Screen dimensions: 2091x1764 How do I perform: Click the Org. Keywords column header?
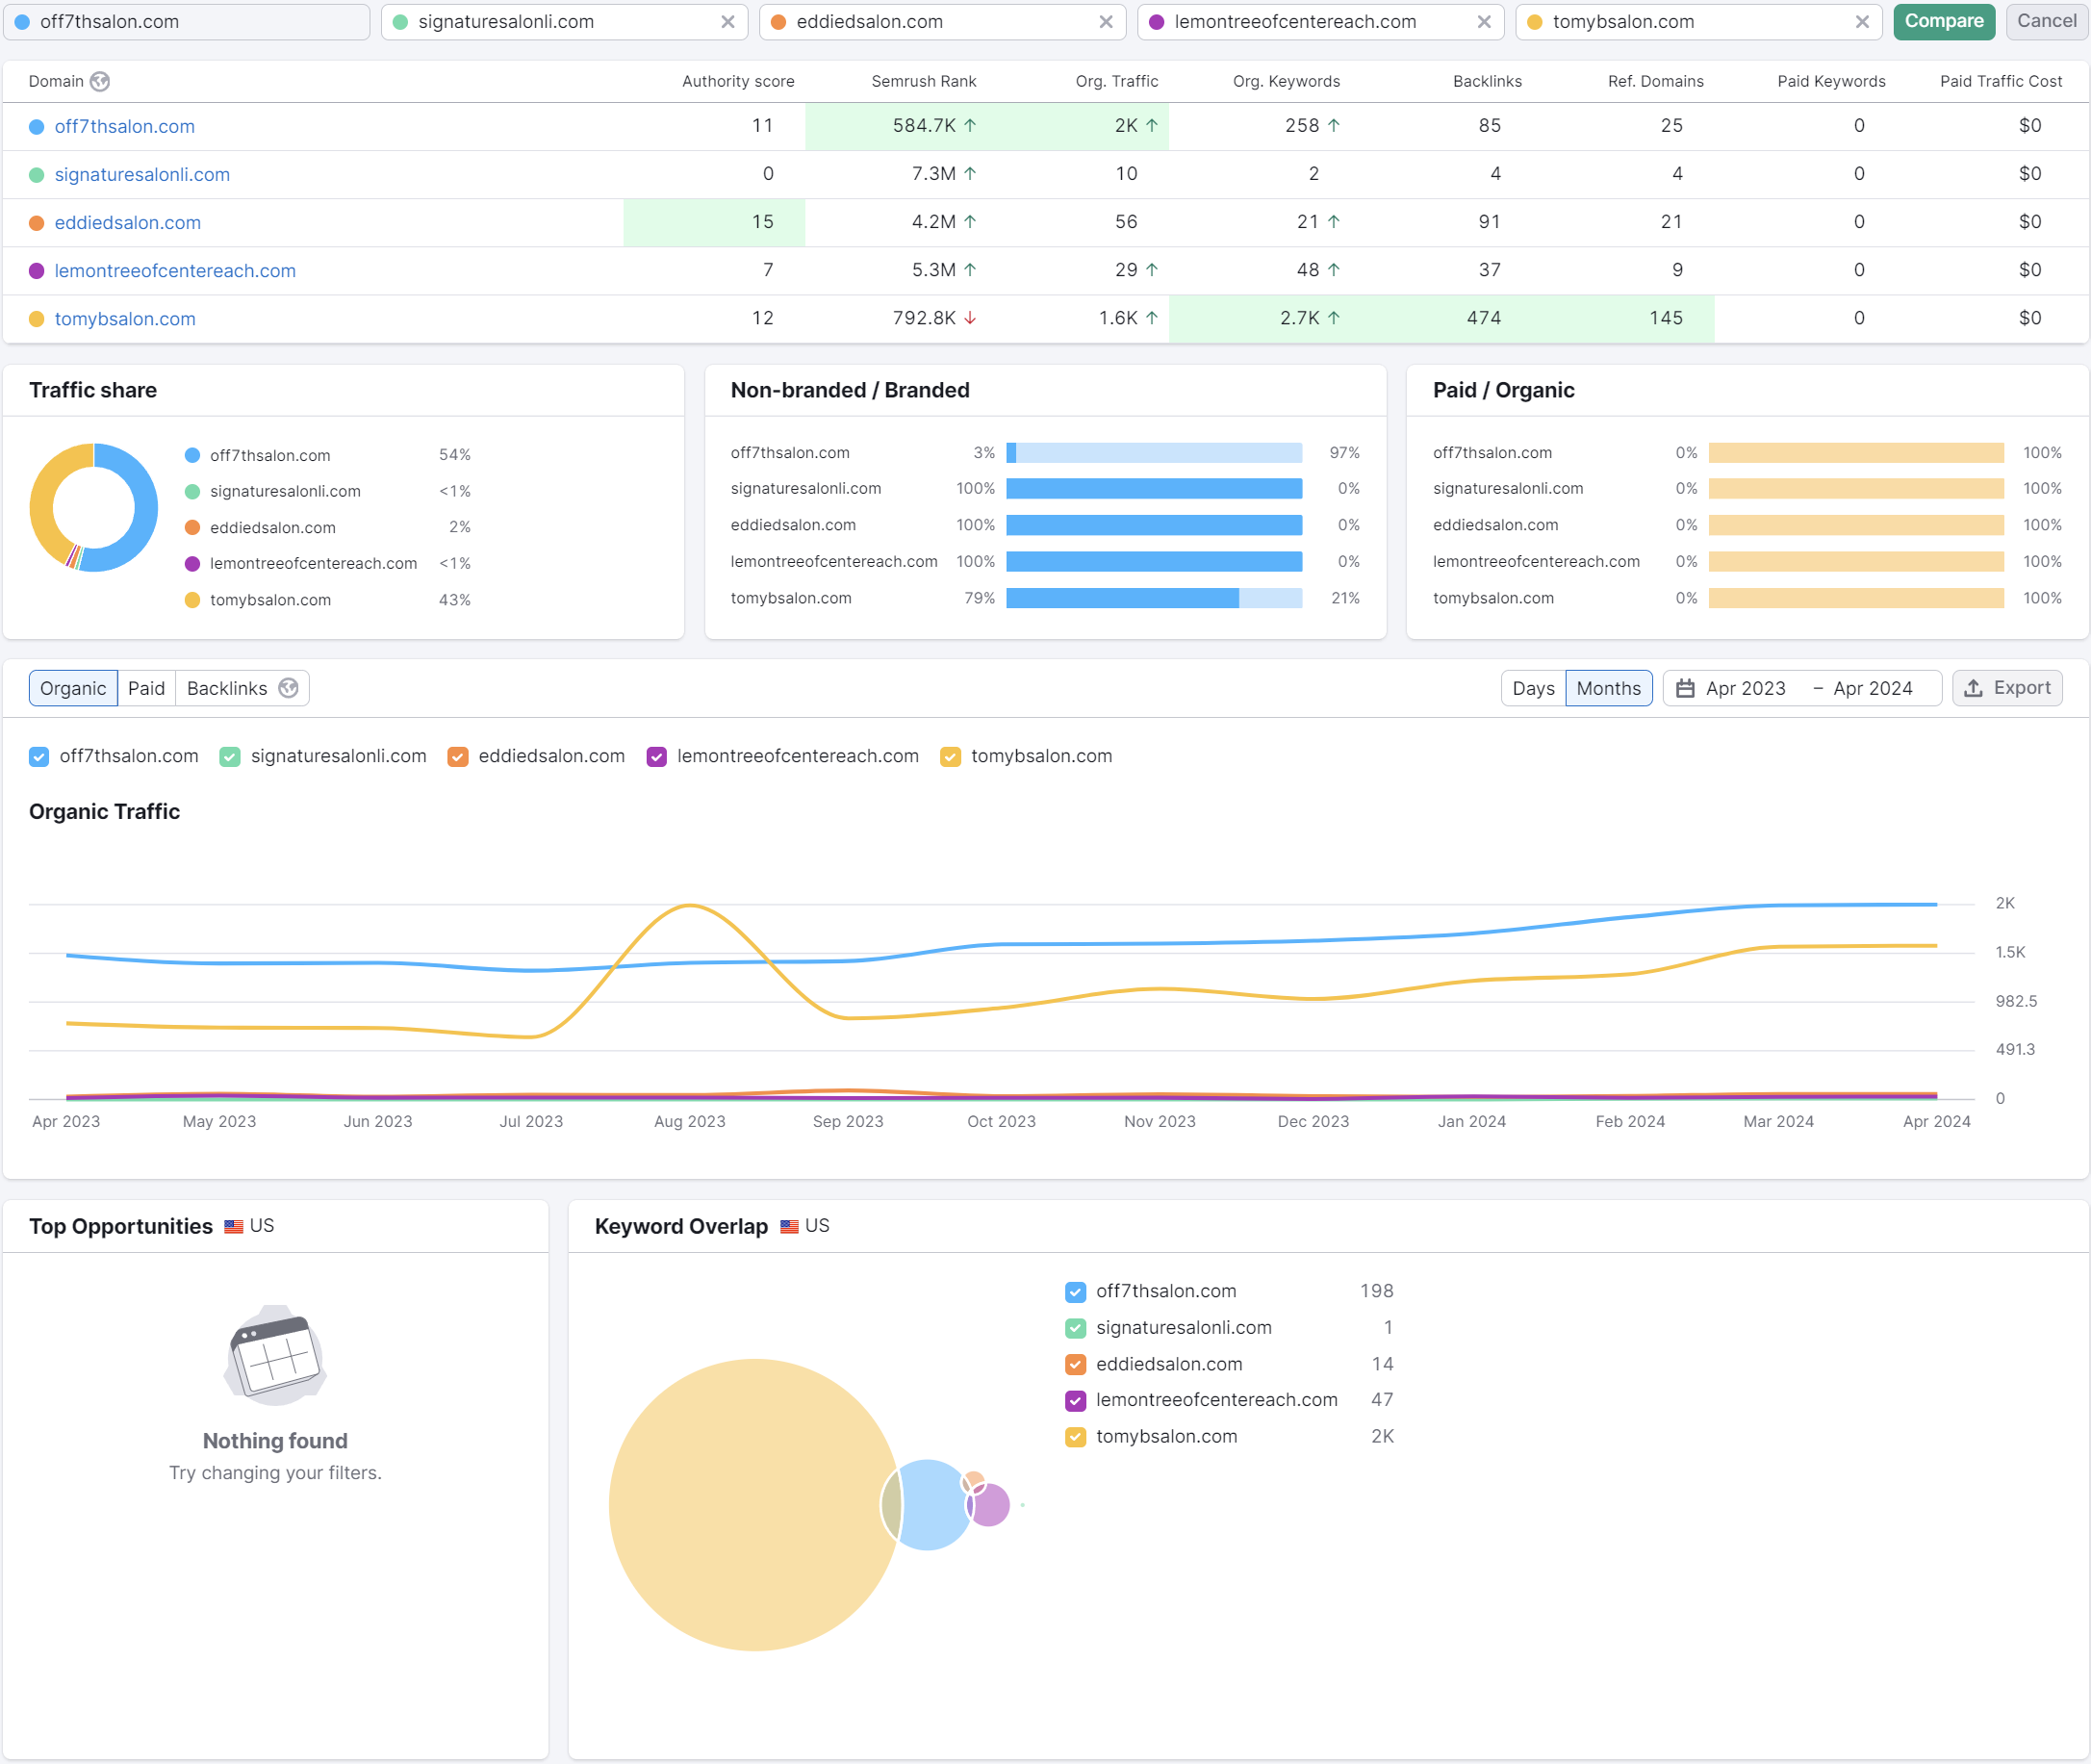(1286, 82)
